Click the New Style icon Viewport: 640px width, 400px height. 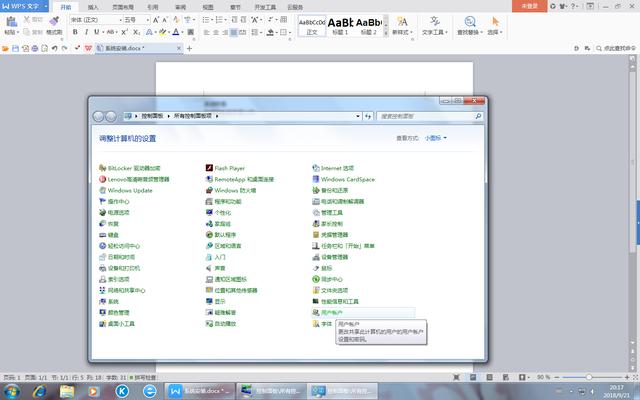tap(402, 22)
